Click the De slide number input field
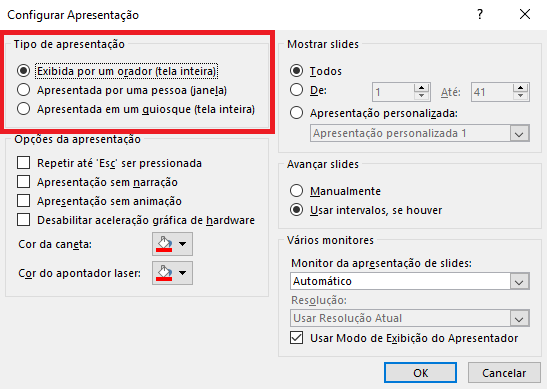The height and width of the screenshot is (389, 547). [393, 92]
